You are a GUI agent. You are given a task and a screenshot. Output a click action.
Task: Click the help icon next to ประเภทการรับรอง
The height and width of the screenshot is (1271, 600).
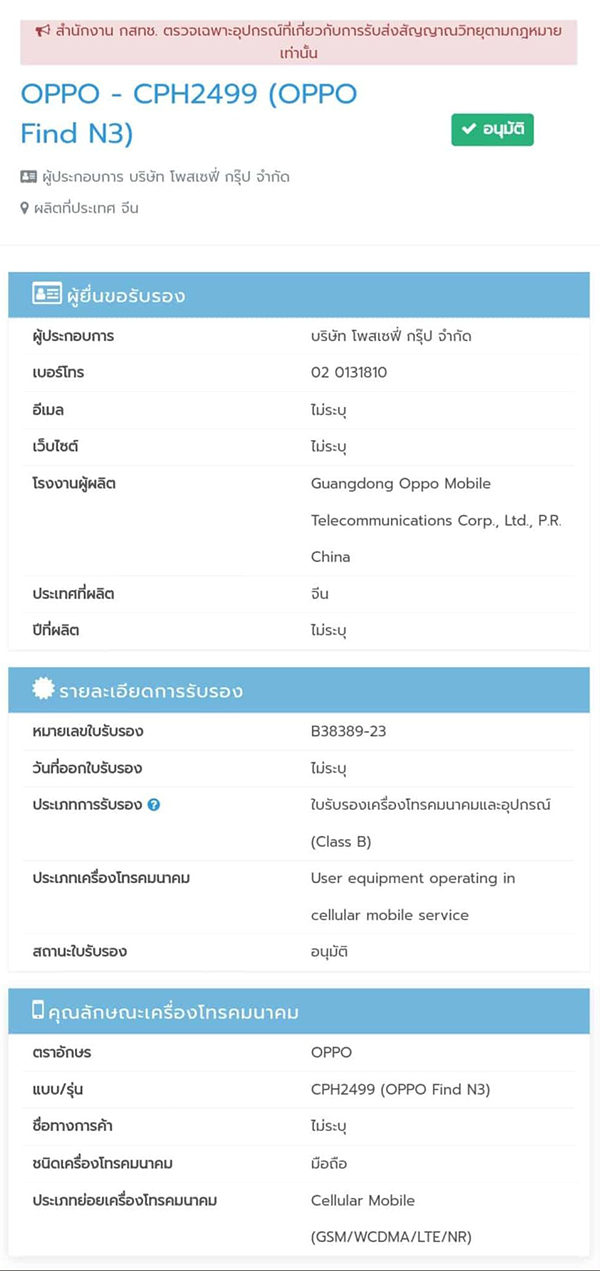[154, 804]
